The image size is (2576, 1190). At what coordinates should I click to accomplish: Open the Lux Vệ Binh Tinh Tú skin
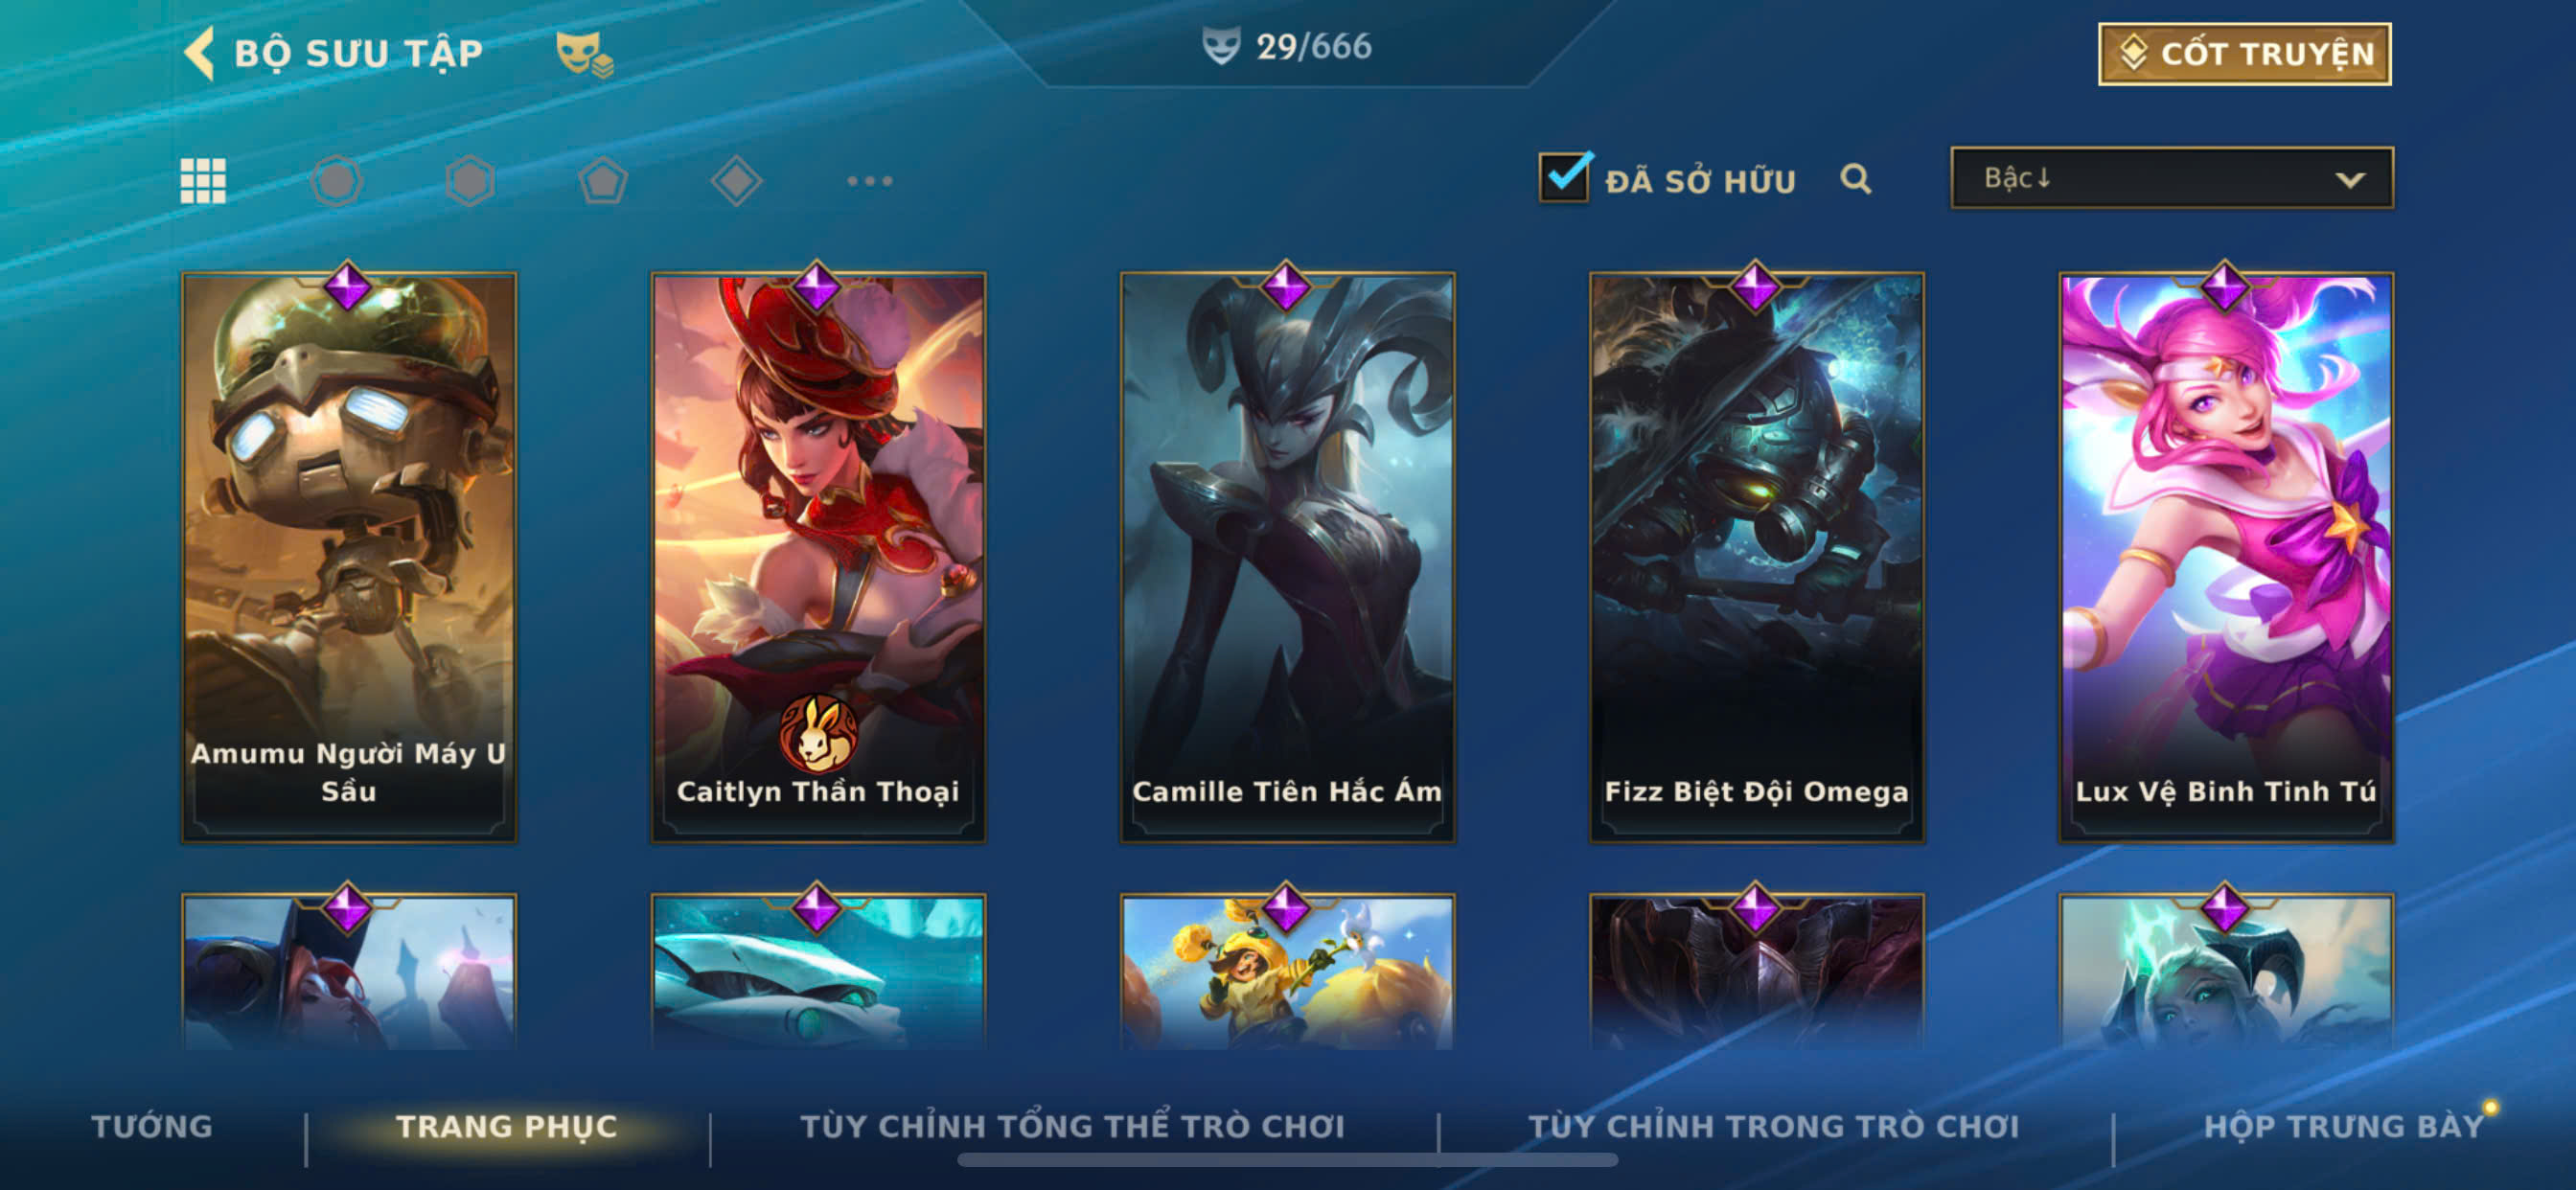point(2225,557)
